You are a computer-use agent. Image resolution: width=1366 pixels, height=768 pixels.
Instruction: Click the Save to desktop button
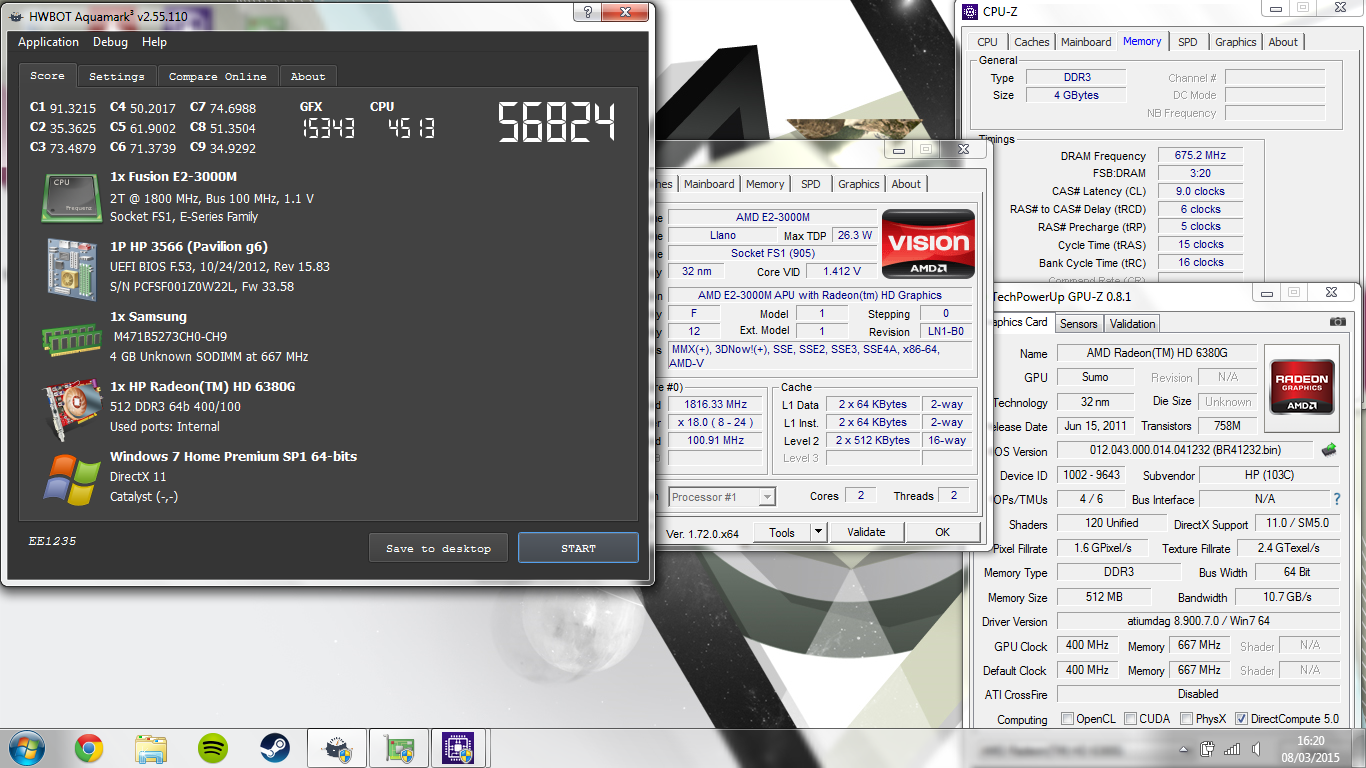click(x=438, y=548)
